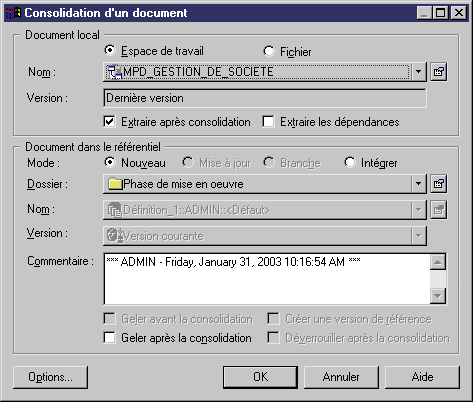Screen dimensions: 473x402
Task: Click the Options... button
Action: point(50,377)
